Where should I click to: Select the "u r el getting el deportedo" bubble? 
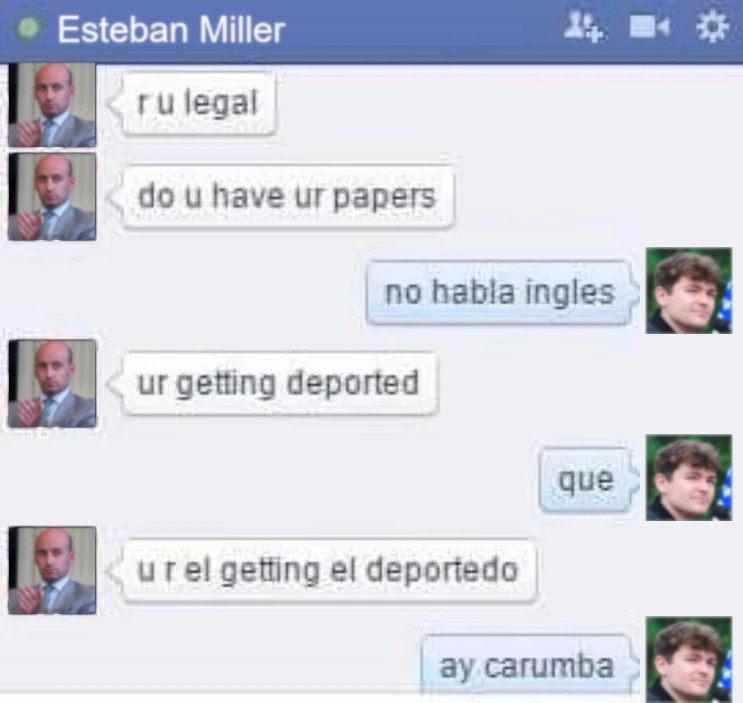click(x=329, y=570)
